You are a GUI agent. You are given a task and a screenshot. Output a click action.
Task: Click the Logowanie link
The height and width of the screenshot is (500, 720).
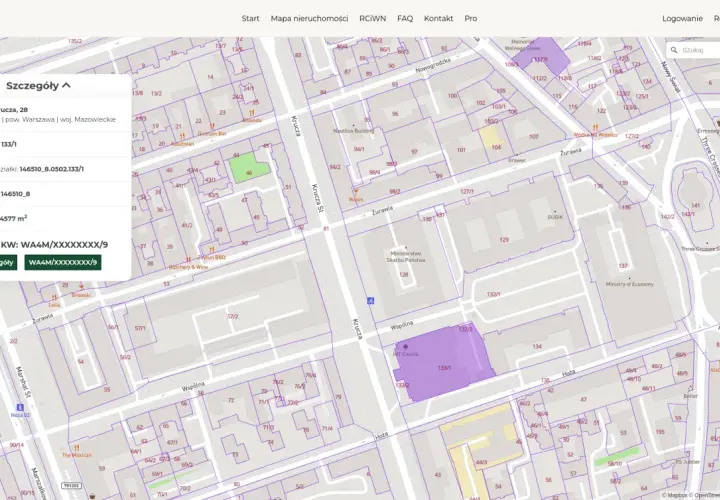(x=682, y=18)
